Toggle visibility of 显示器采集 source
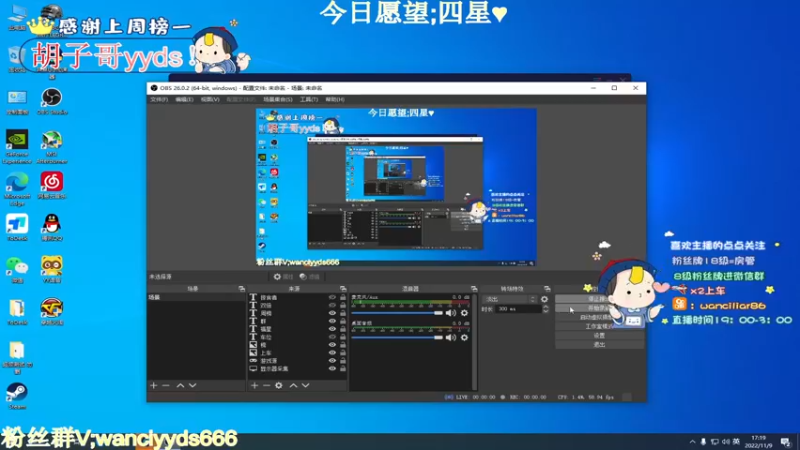The height and width of the screenshot is (450, 800). 332,368
